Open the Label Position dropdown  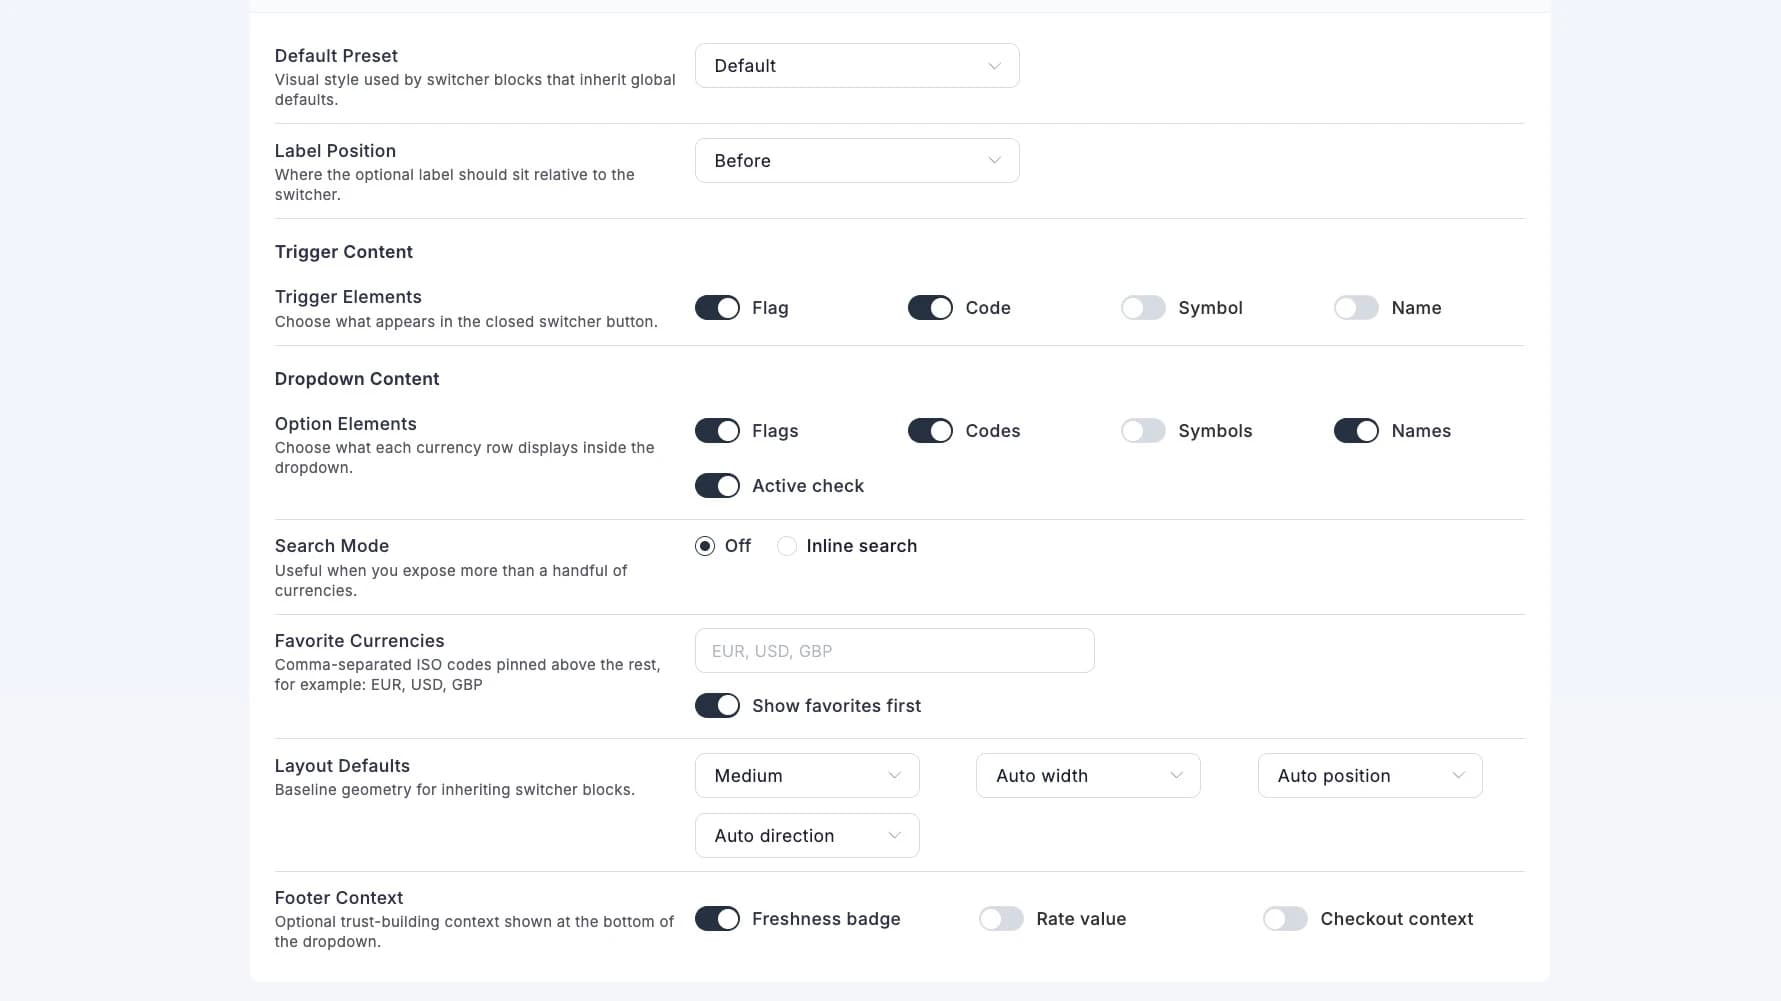856,161
